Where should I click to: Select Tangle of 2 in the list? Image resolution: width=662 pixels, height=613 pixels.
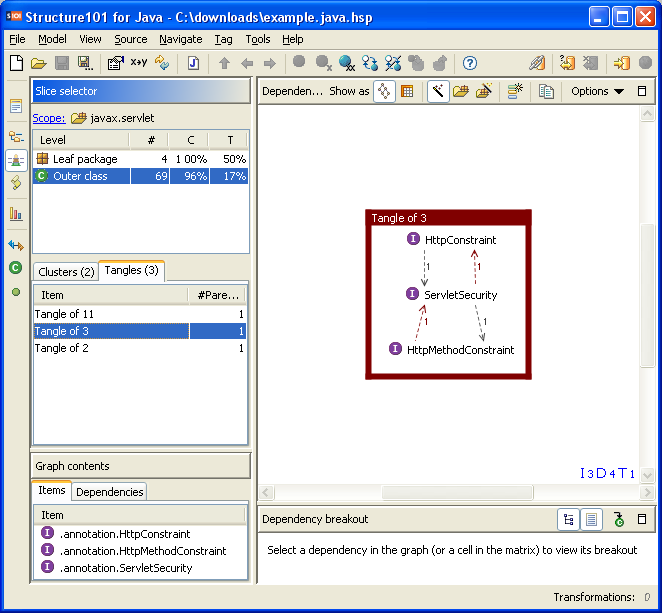coord(140,348)
